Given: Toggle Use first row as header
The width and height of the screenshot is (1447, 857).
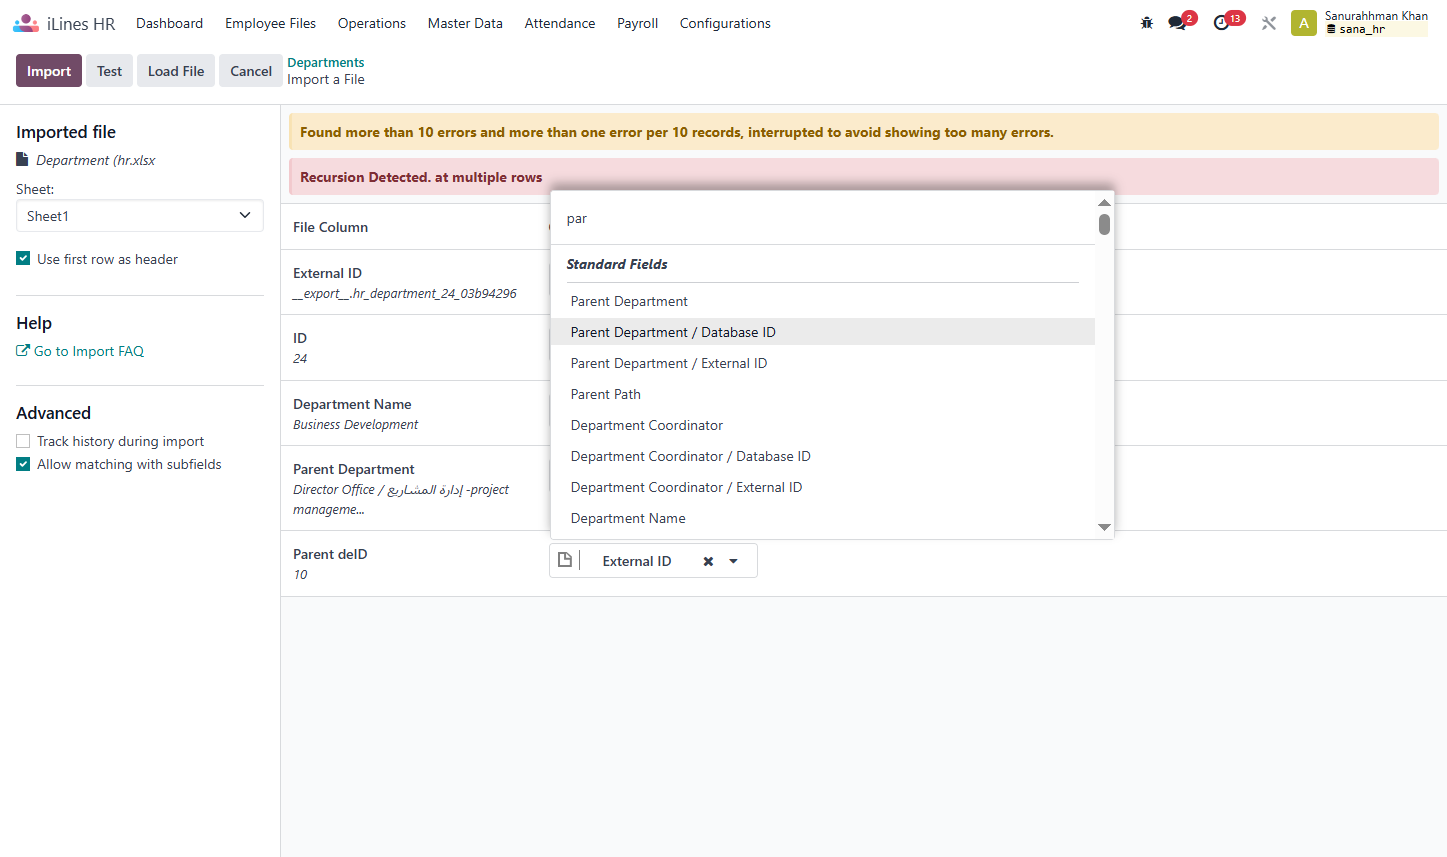Looking at the screenshot, I should (23, 259).
